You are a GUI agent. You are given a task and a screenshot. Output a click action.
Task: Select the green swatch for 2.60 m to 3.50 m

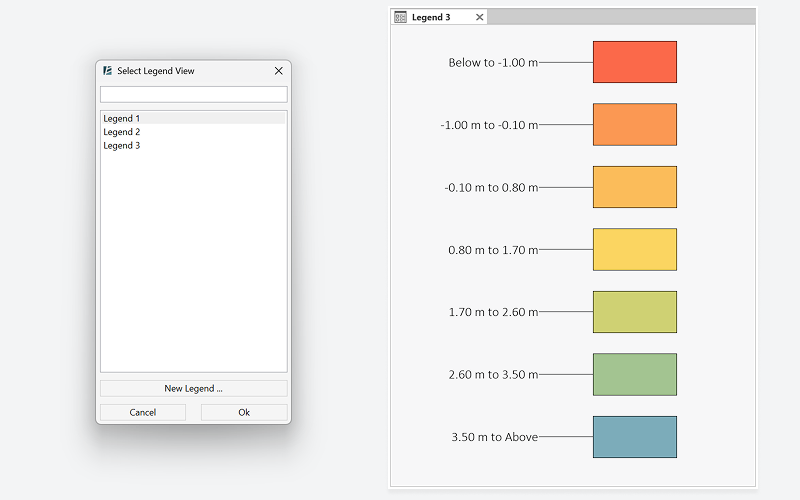pos(635,374)
